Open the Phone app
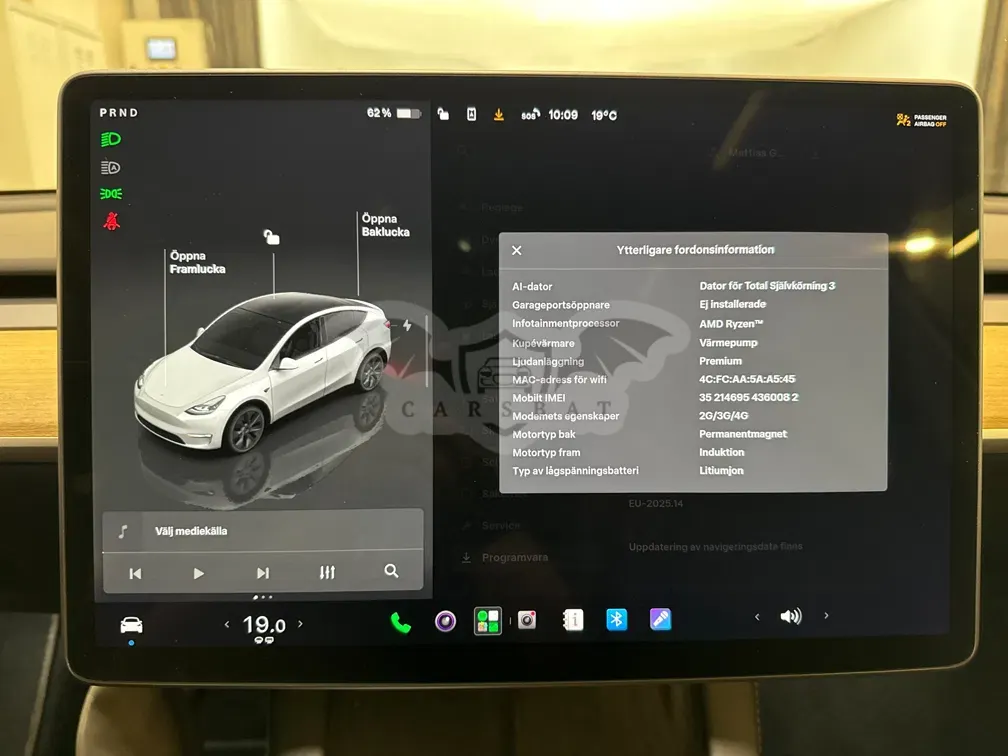 pyautogui.click(x=400, y=622)
